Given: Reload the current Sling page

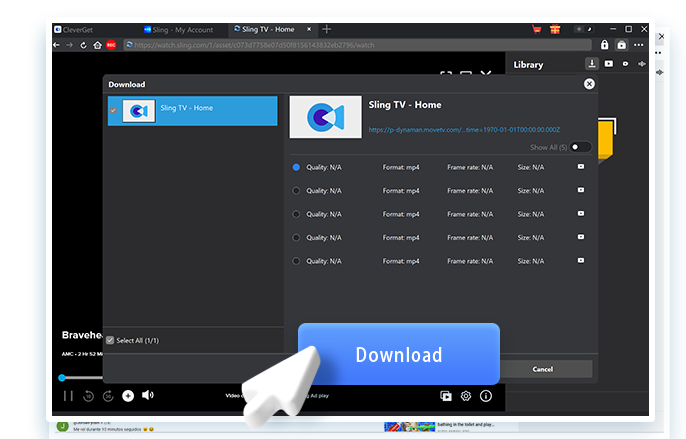Looking at the screenshot, I should pyautogui.click(x=83, y=45).
